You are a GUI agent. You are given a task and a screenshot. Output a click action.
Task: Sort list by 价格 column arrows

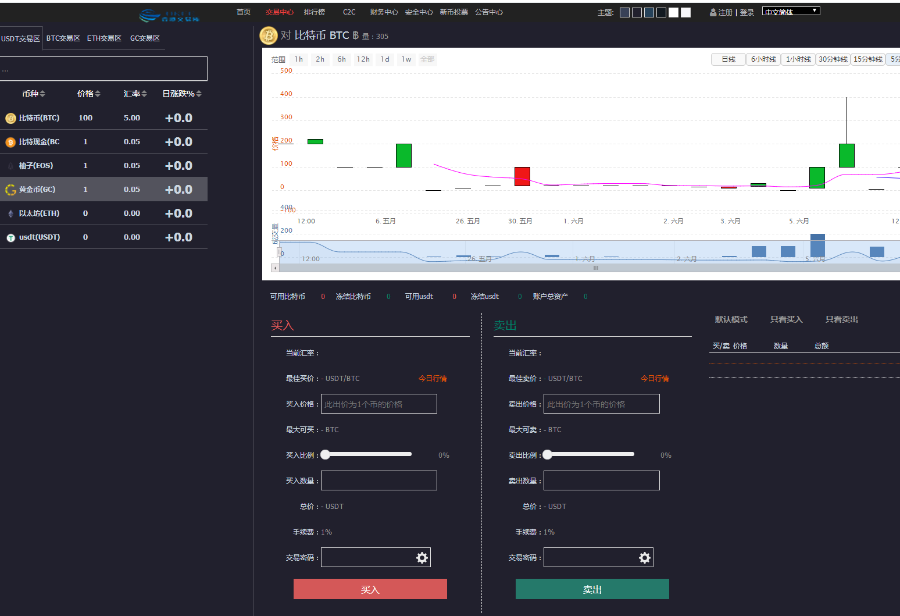(x=98, y=94)
